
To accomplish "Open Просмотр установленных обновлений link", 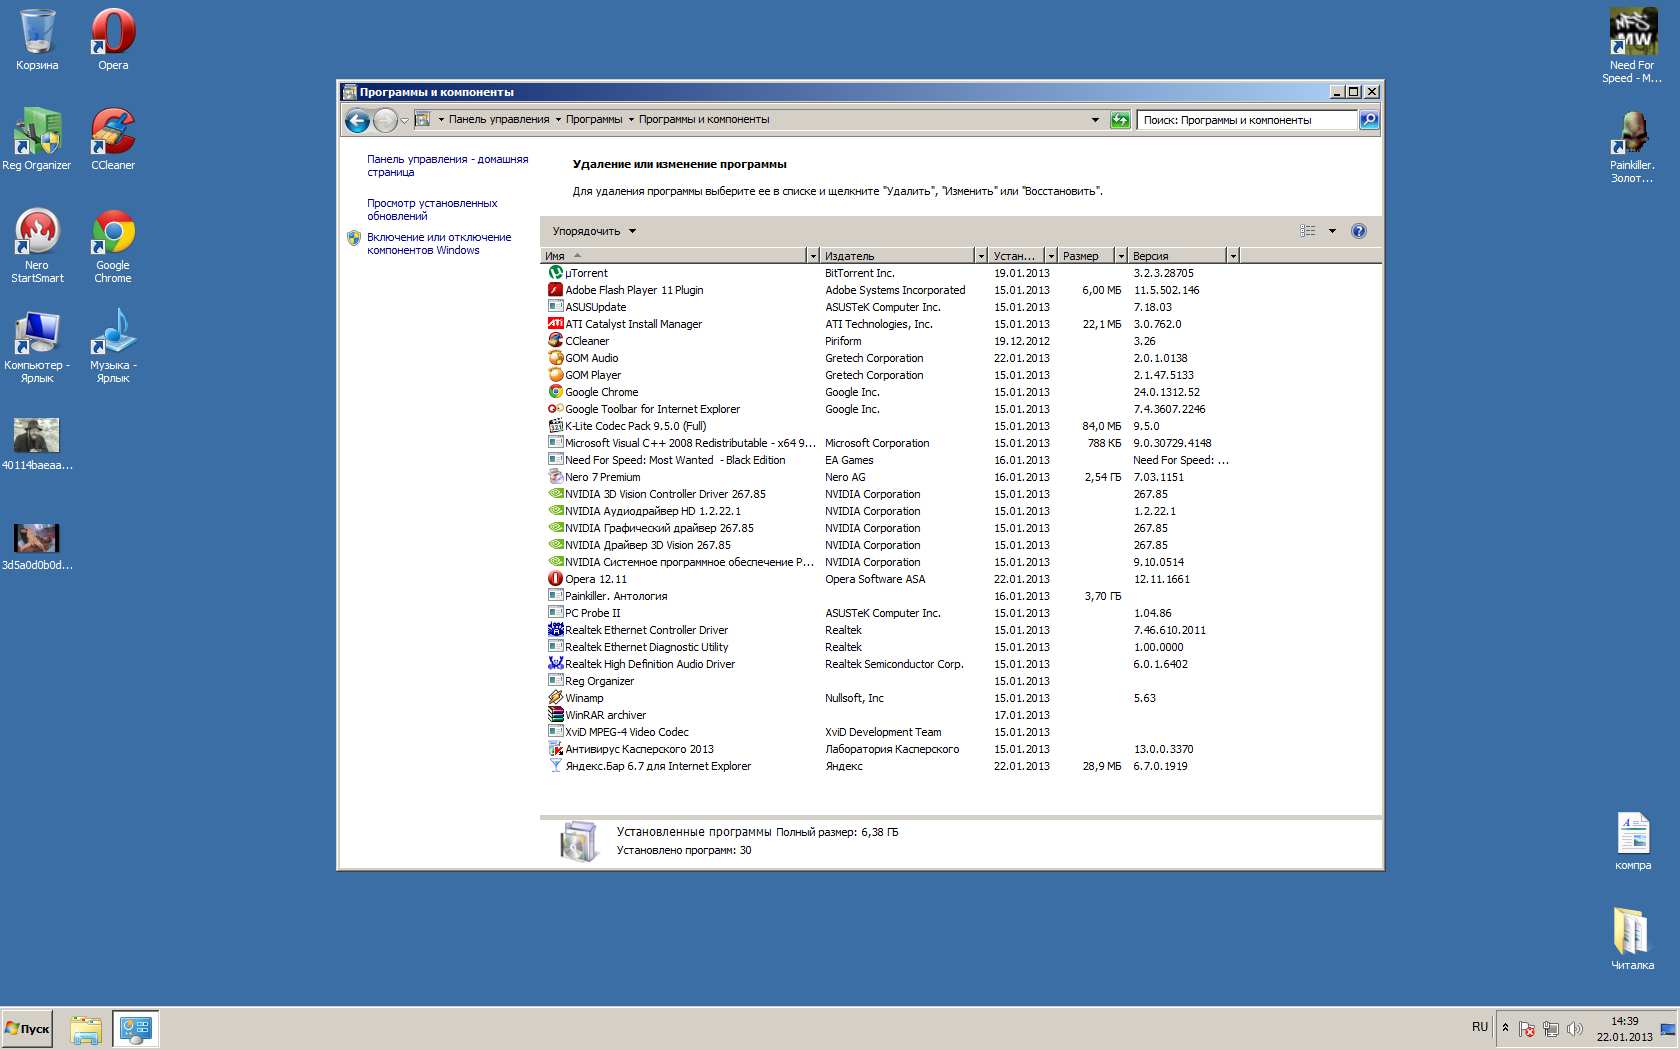I will [432, 210].
